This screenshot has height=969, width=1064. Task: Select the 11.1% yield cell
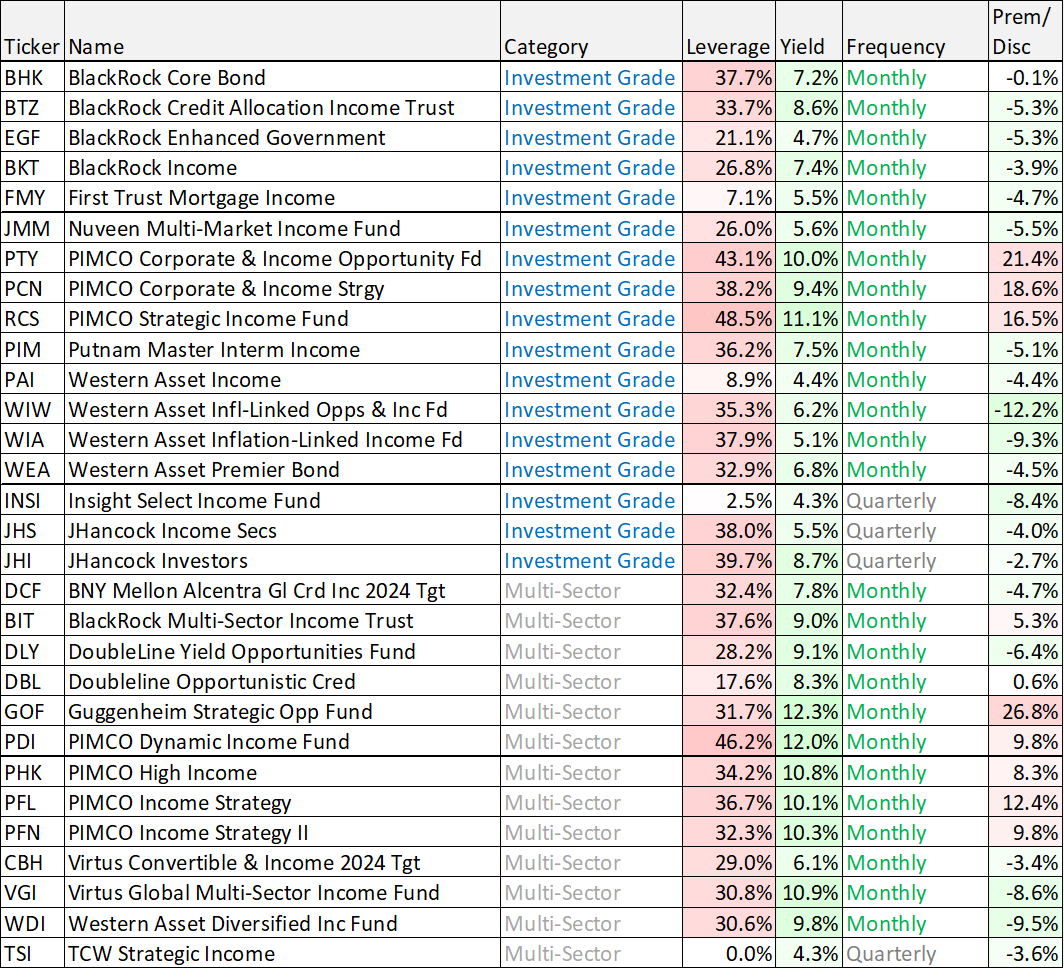(x=809, y=318)
